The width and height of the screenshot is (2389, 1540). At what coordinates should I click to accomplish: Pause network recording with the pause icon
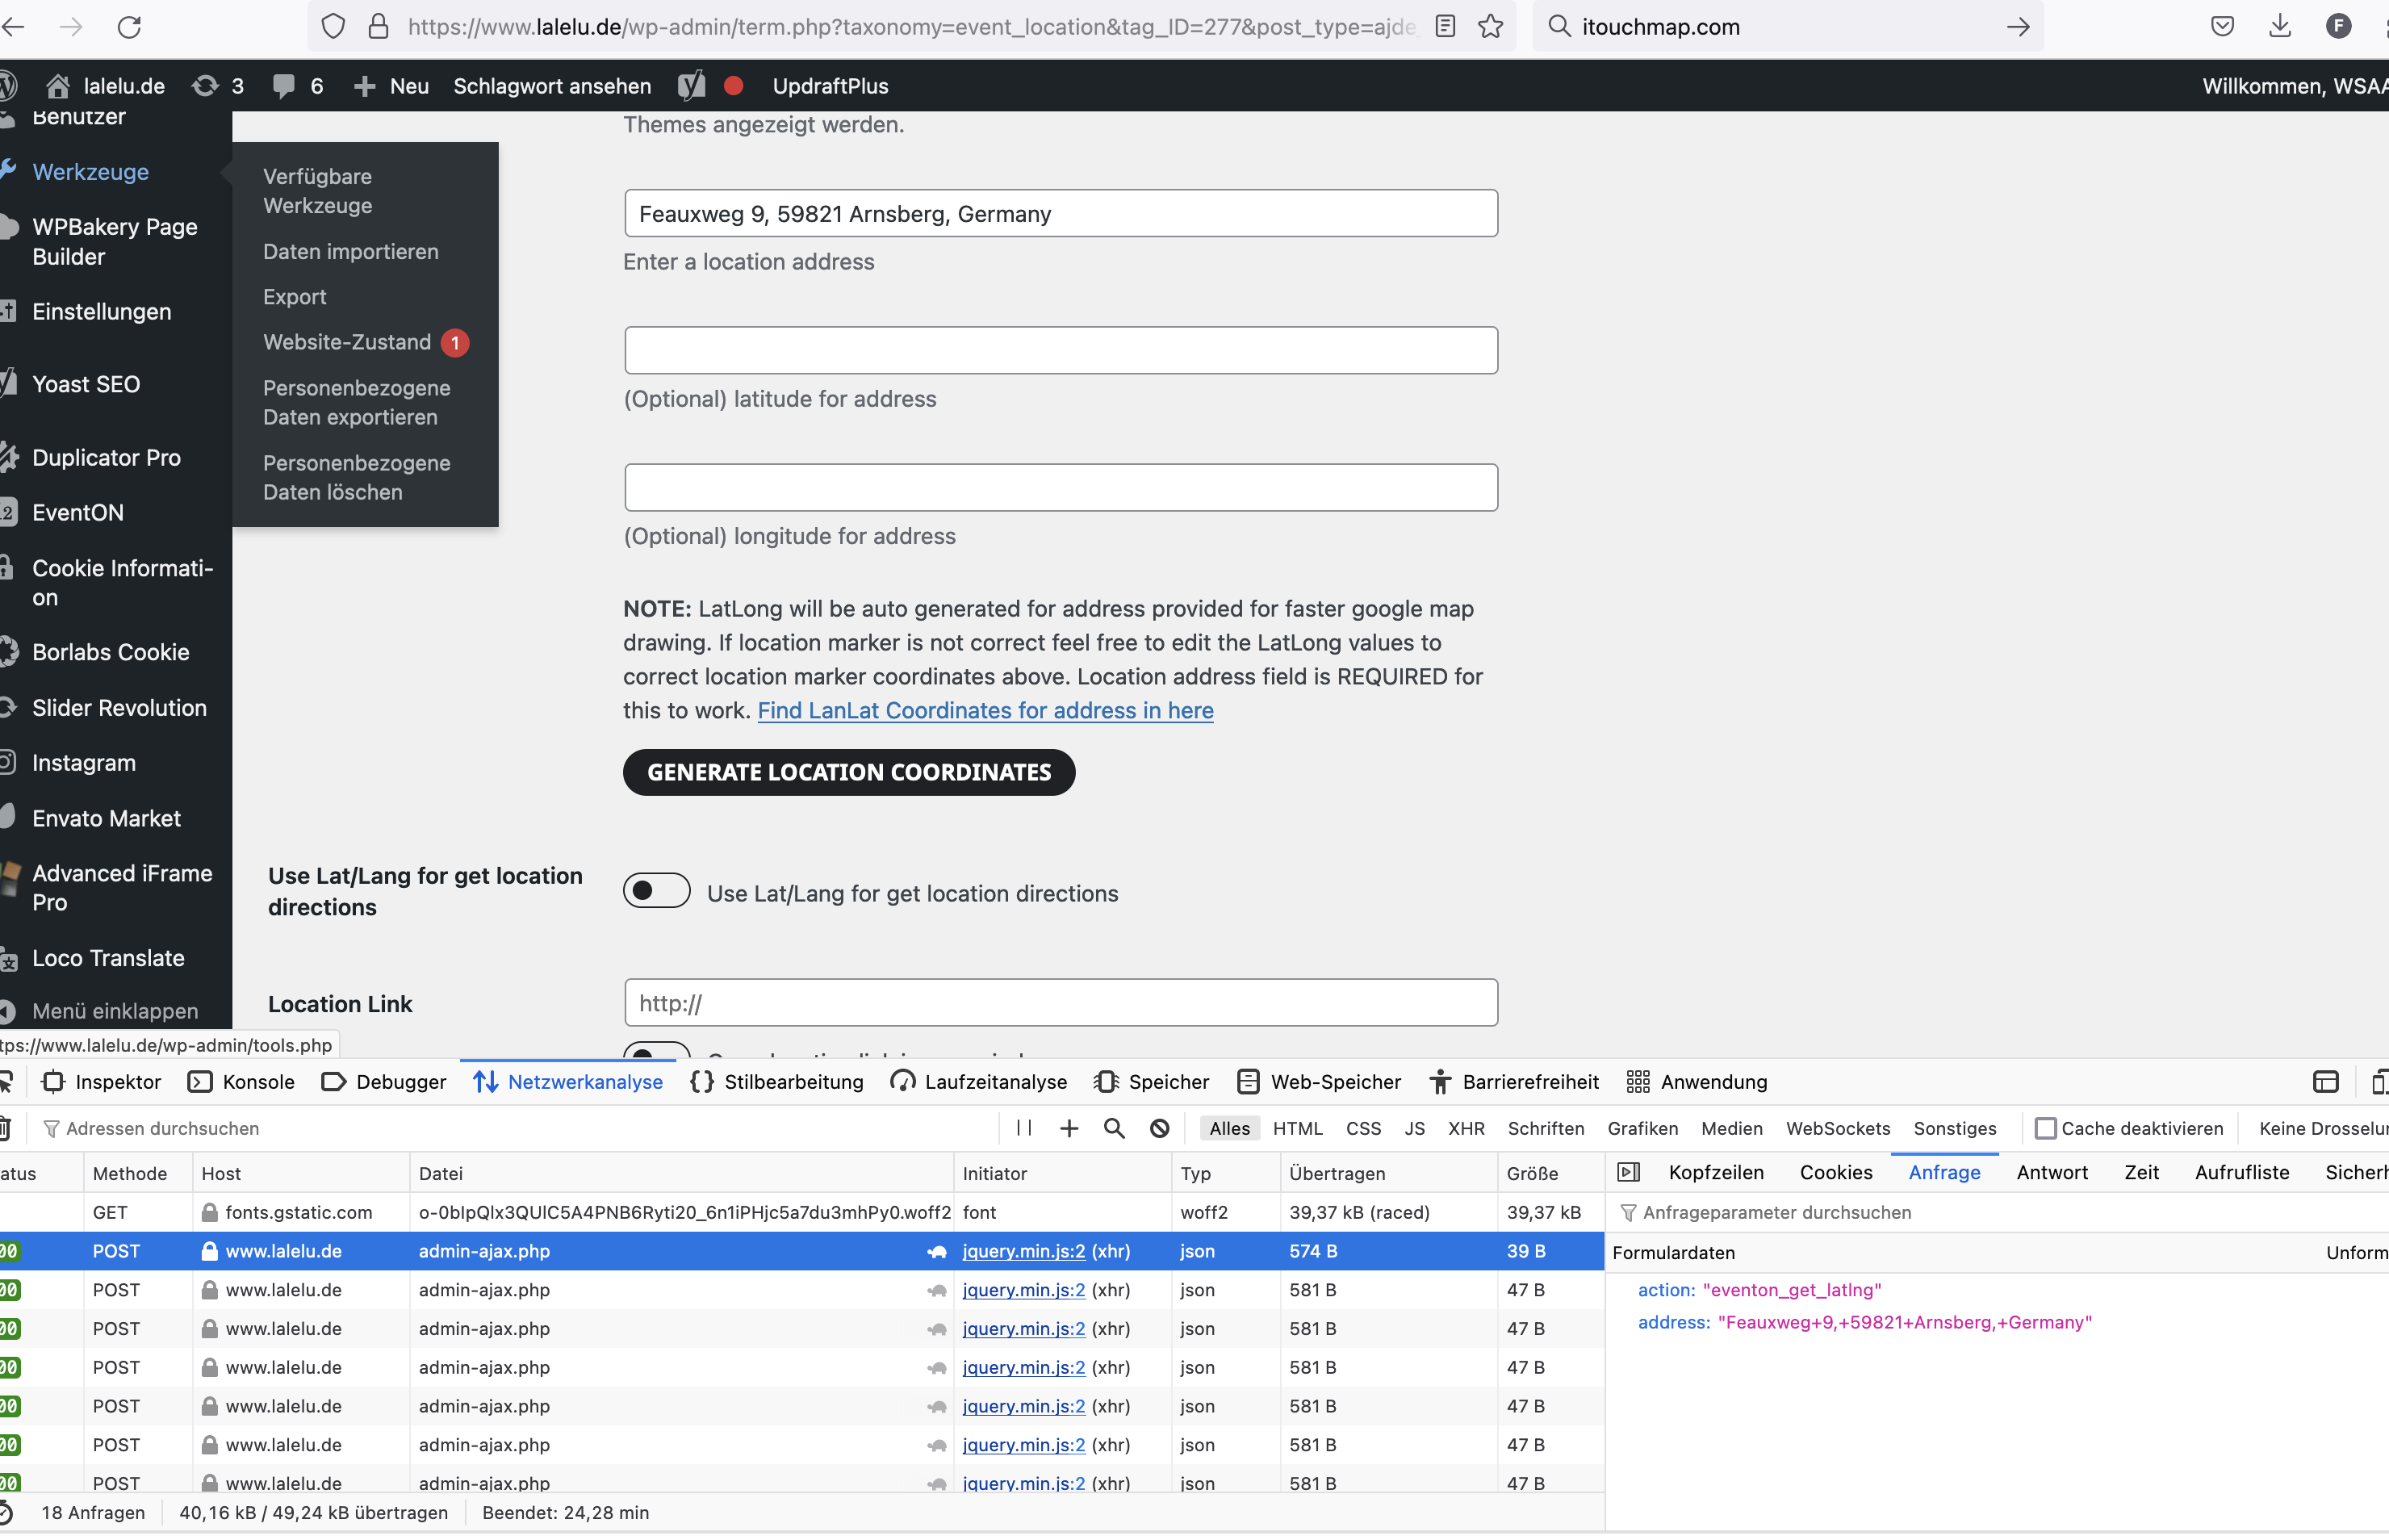click(1024, 1128)
